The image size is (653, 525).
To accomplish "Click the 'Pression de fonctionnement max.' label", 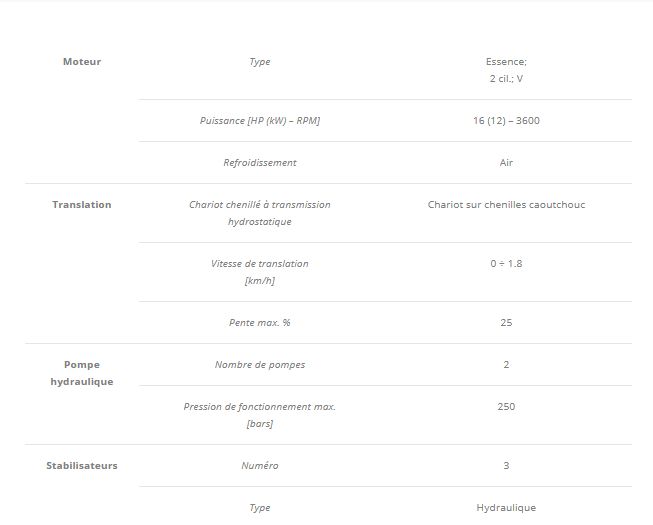I will click(259, 407).
